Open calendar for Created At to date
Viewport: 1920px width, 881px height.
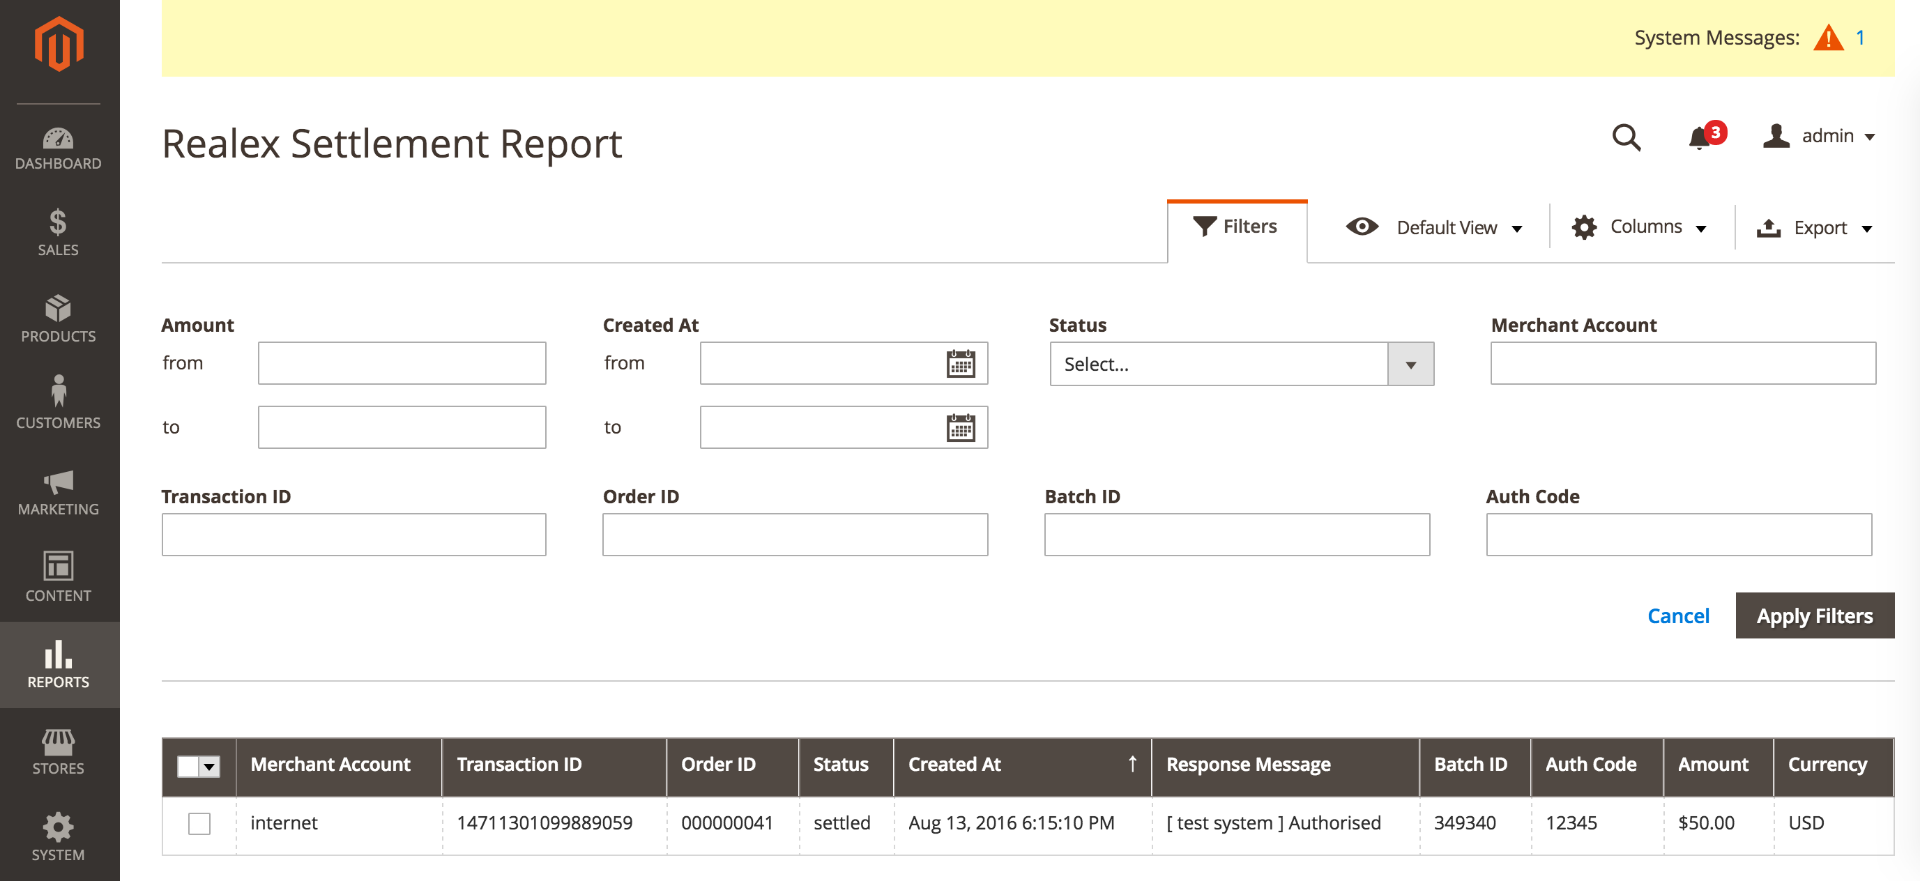[961, 428]
